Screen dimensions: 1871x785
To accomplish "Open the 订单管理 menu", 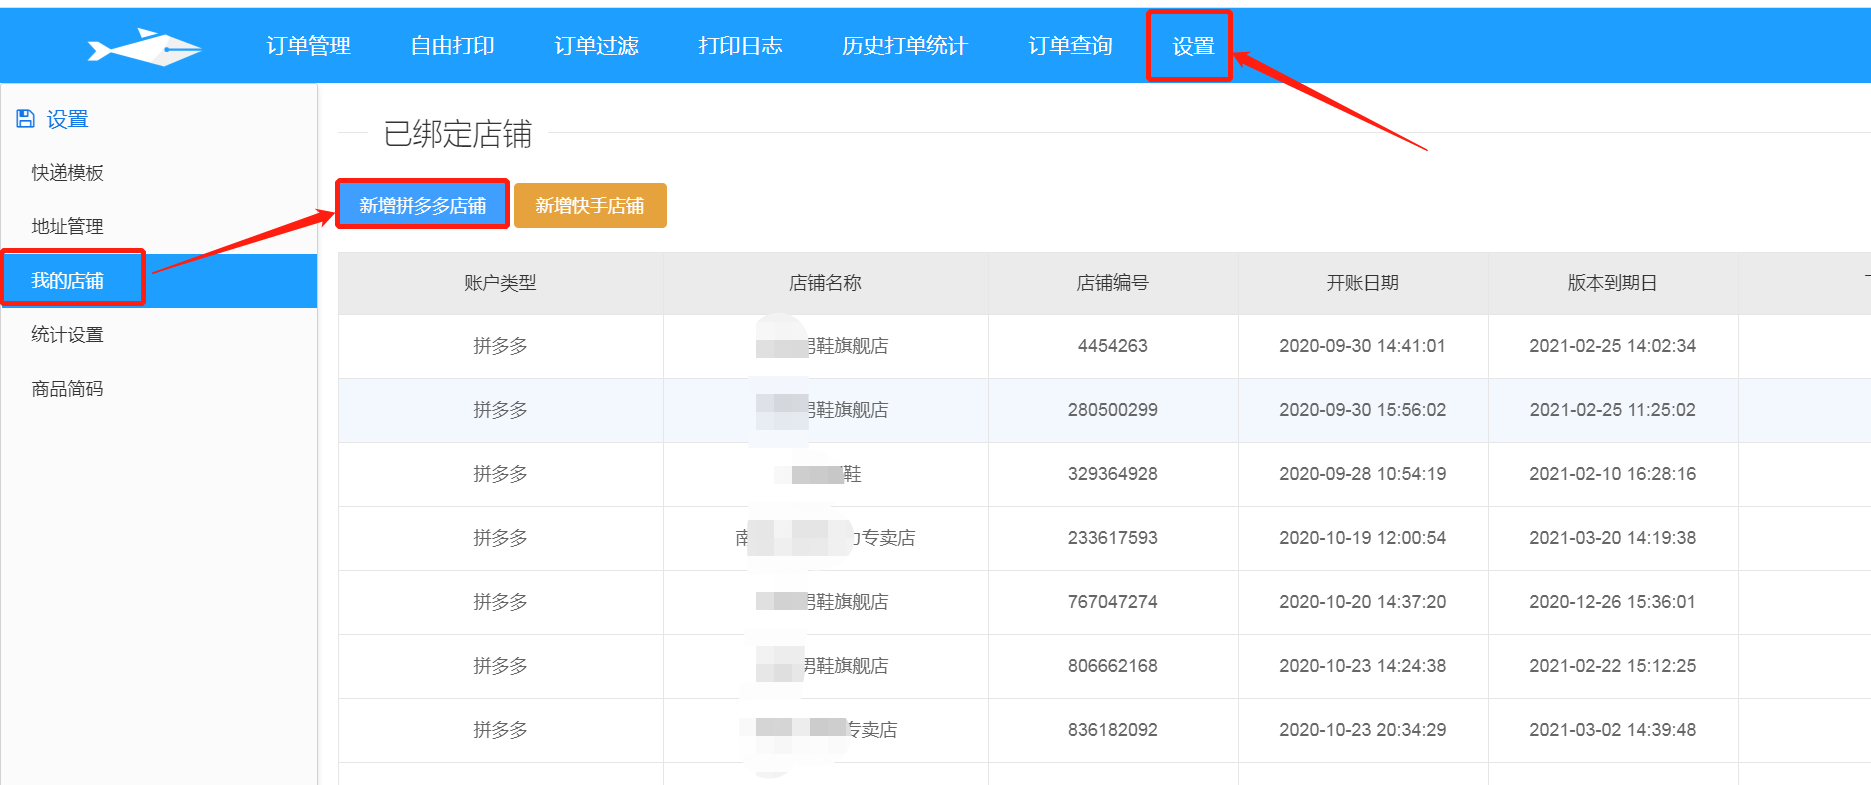I will tap(308, 46).
